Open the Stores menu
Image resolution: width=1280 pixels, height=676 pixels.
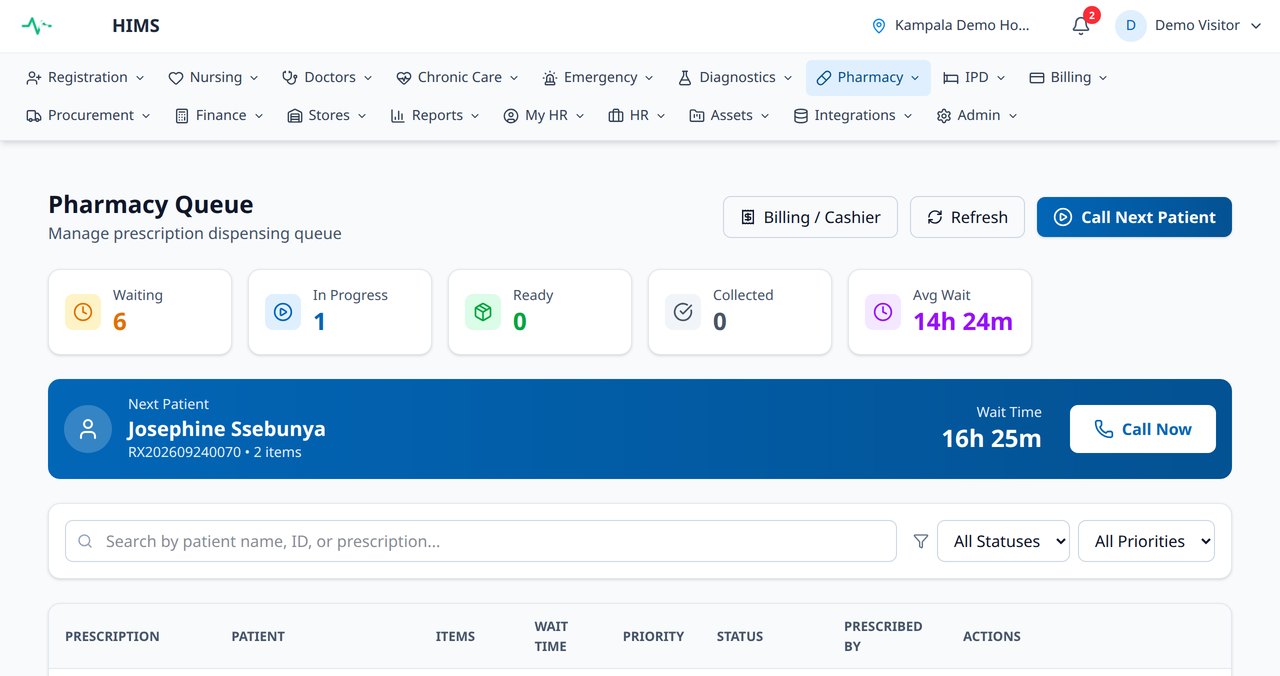pyautogui.click(x=326, y=115)
